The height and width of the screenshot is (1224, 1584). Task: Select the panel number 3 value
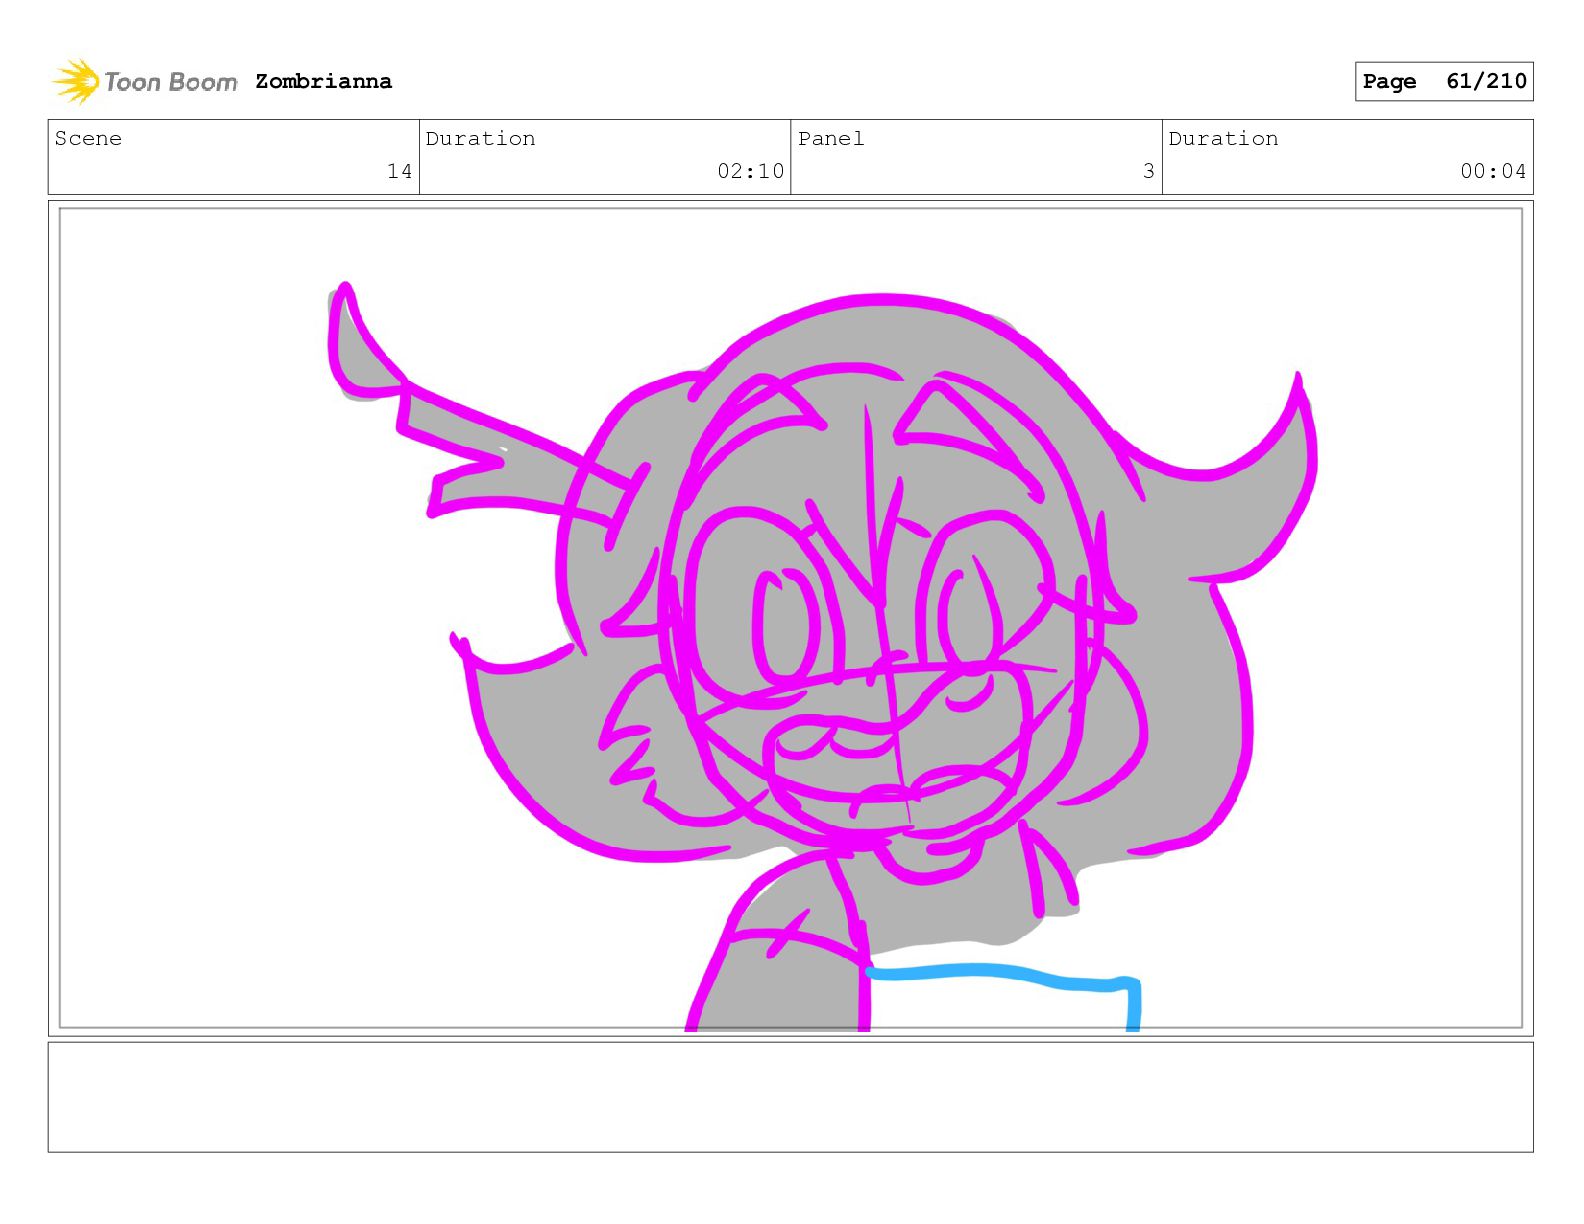tap(1148, 171)
